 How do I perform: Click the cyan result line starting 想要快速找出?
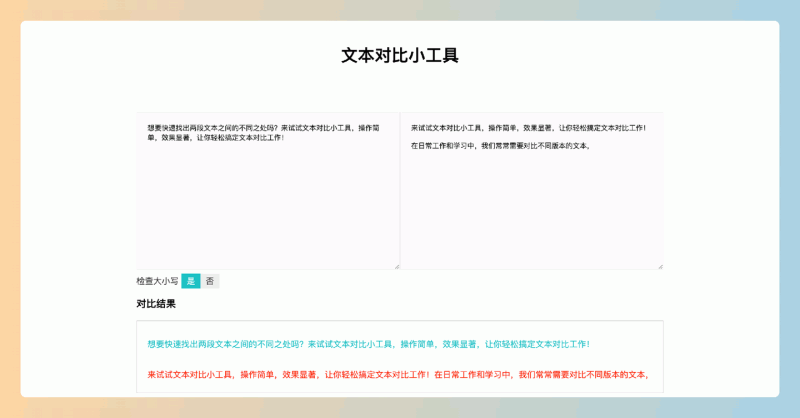pos(368,344)
